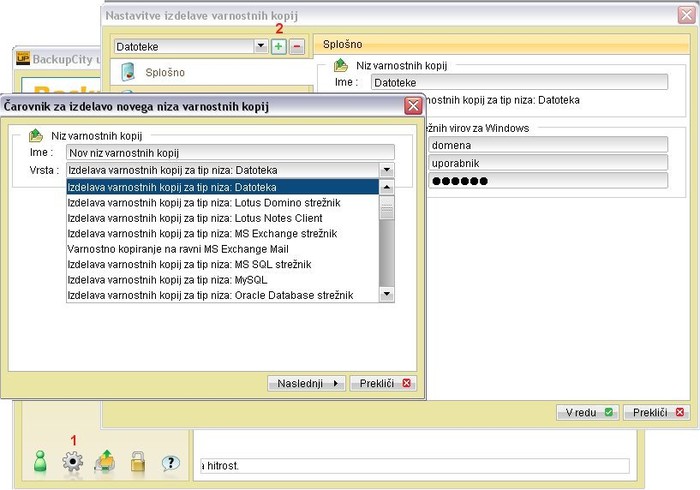The height and width of the screenshot is (490, 700).
Task: Click the domena input field
Action: click(x=548, y=145)
